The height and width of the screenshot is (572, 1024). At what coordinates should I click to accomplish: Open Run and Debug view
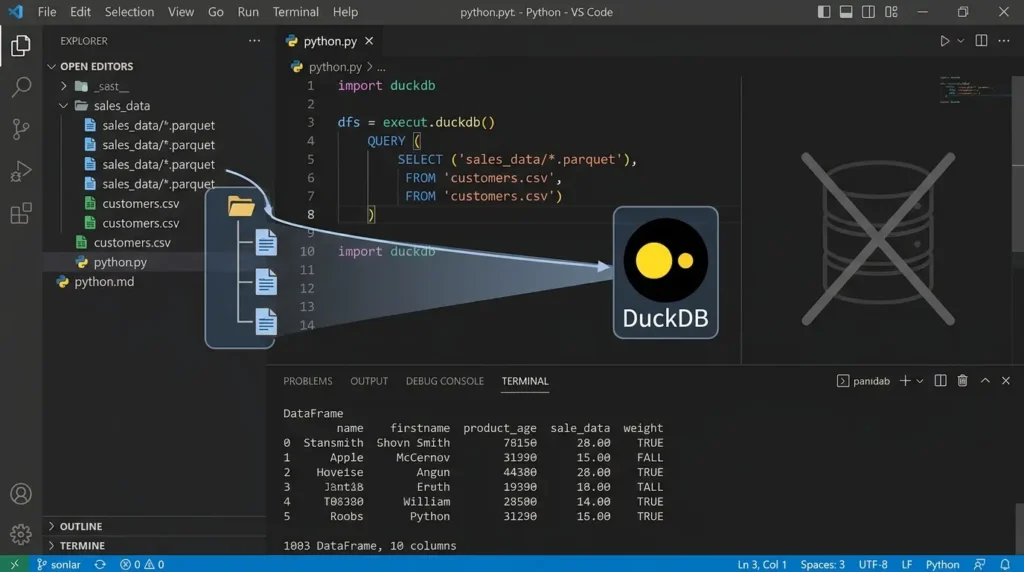coord(21,171)
